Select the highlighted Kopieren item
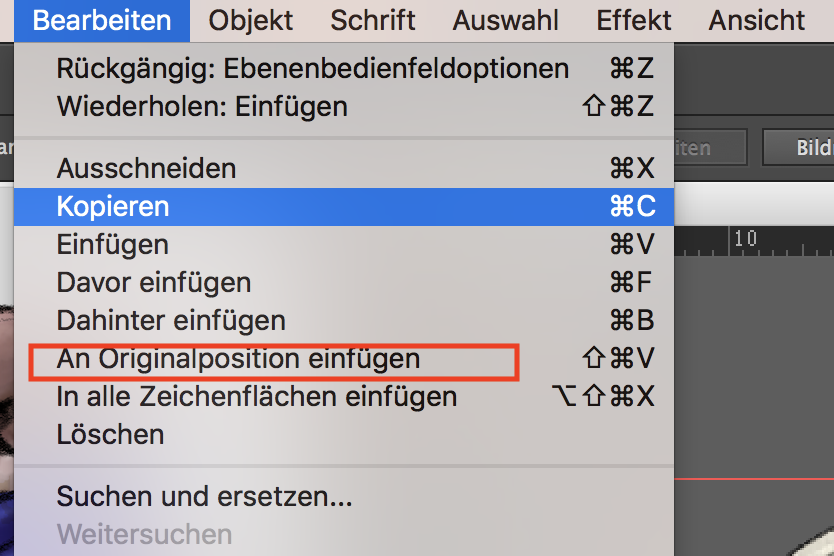 click(x=344, y=206)
